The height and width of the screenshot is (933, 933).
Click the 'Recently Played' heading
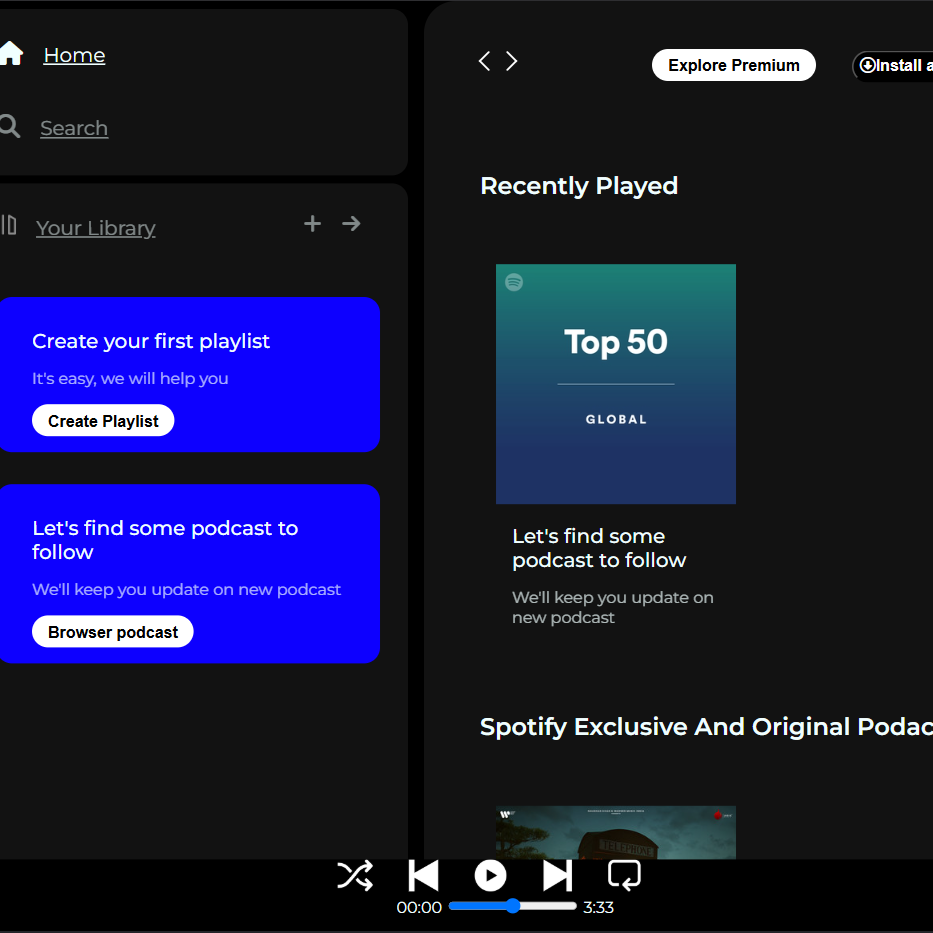pyautogui.click(x=579, y=186)
